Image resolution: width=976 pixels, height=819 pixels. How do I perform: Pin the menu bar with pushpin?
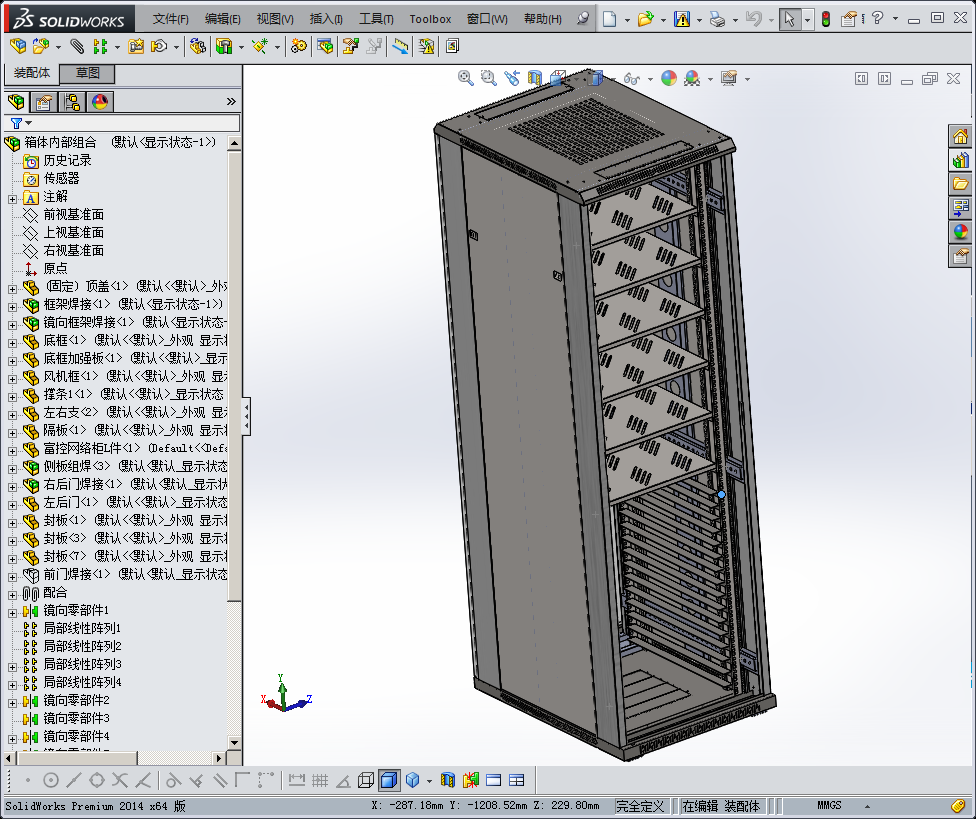(x=583, y=19)
